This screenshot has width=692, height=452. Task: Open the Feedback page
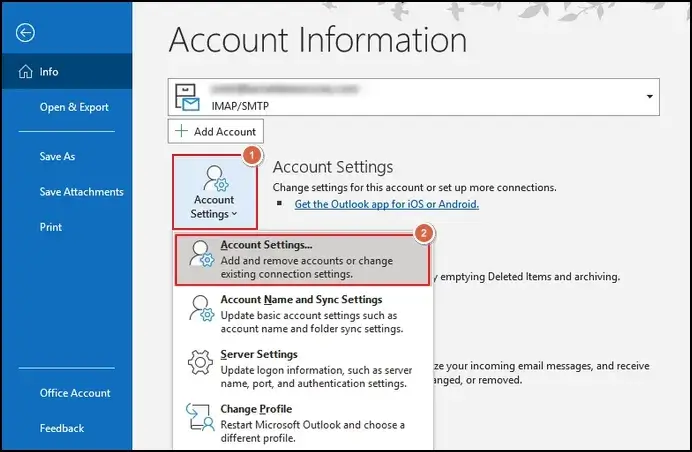click(x=62, y=428)
